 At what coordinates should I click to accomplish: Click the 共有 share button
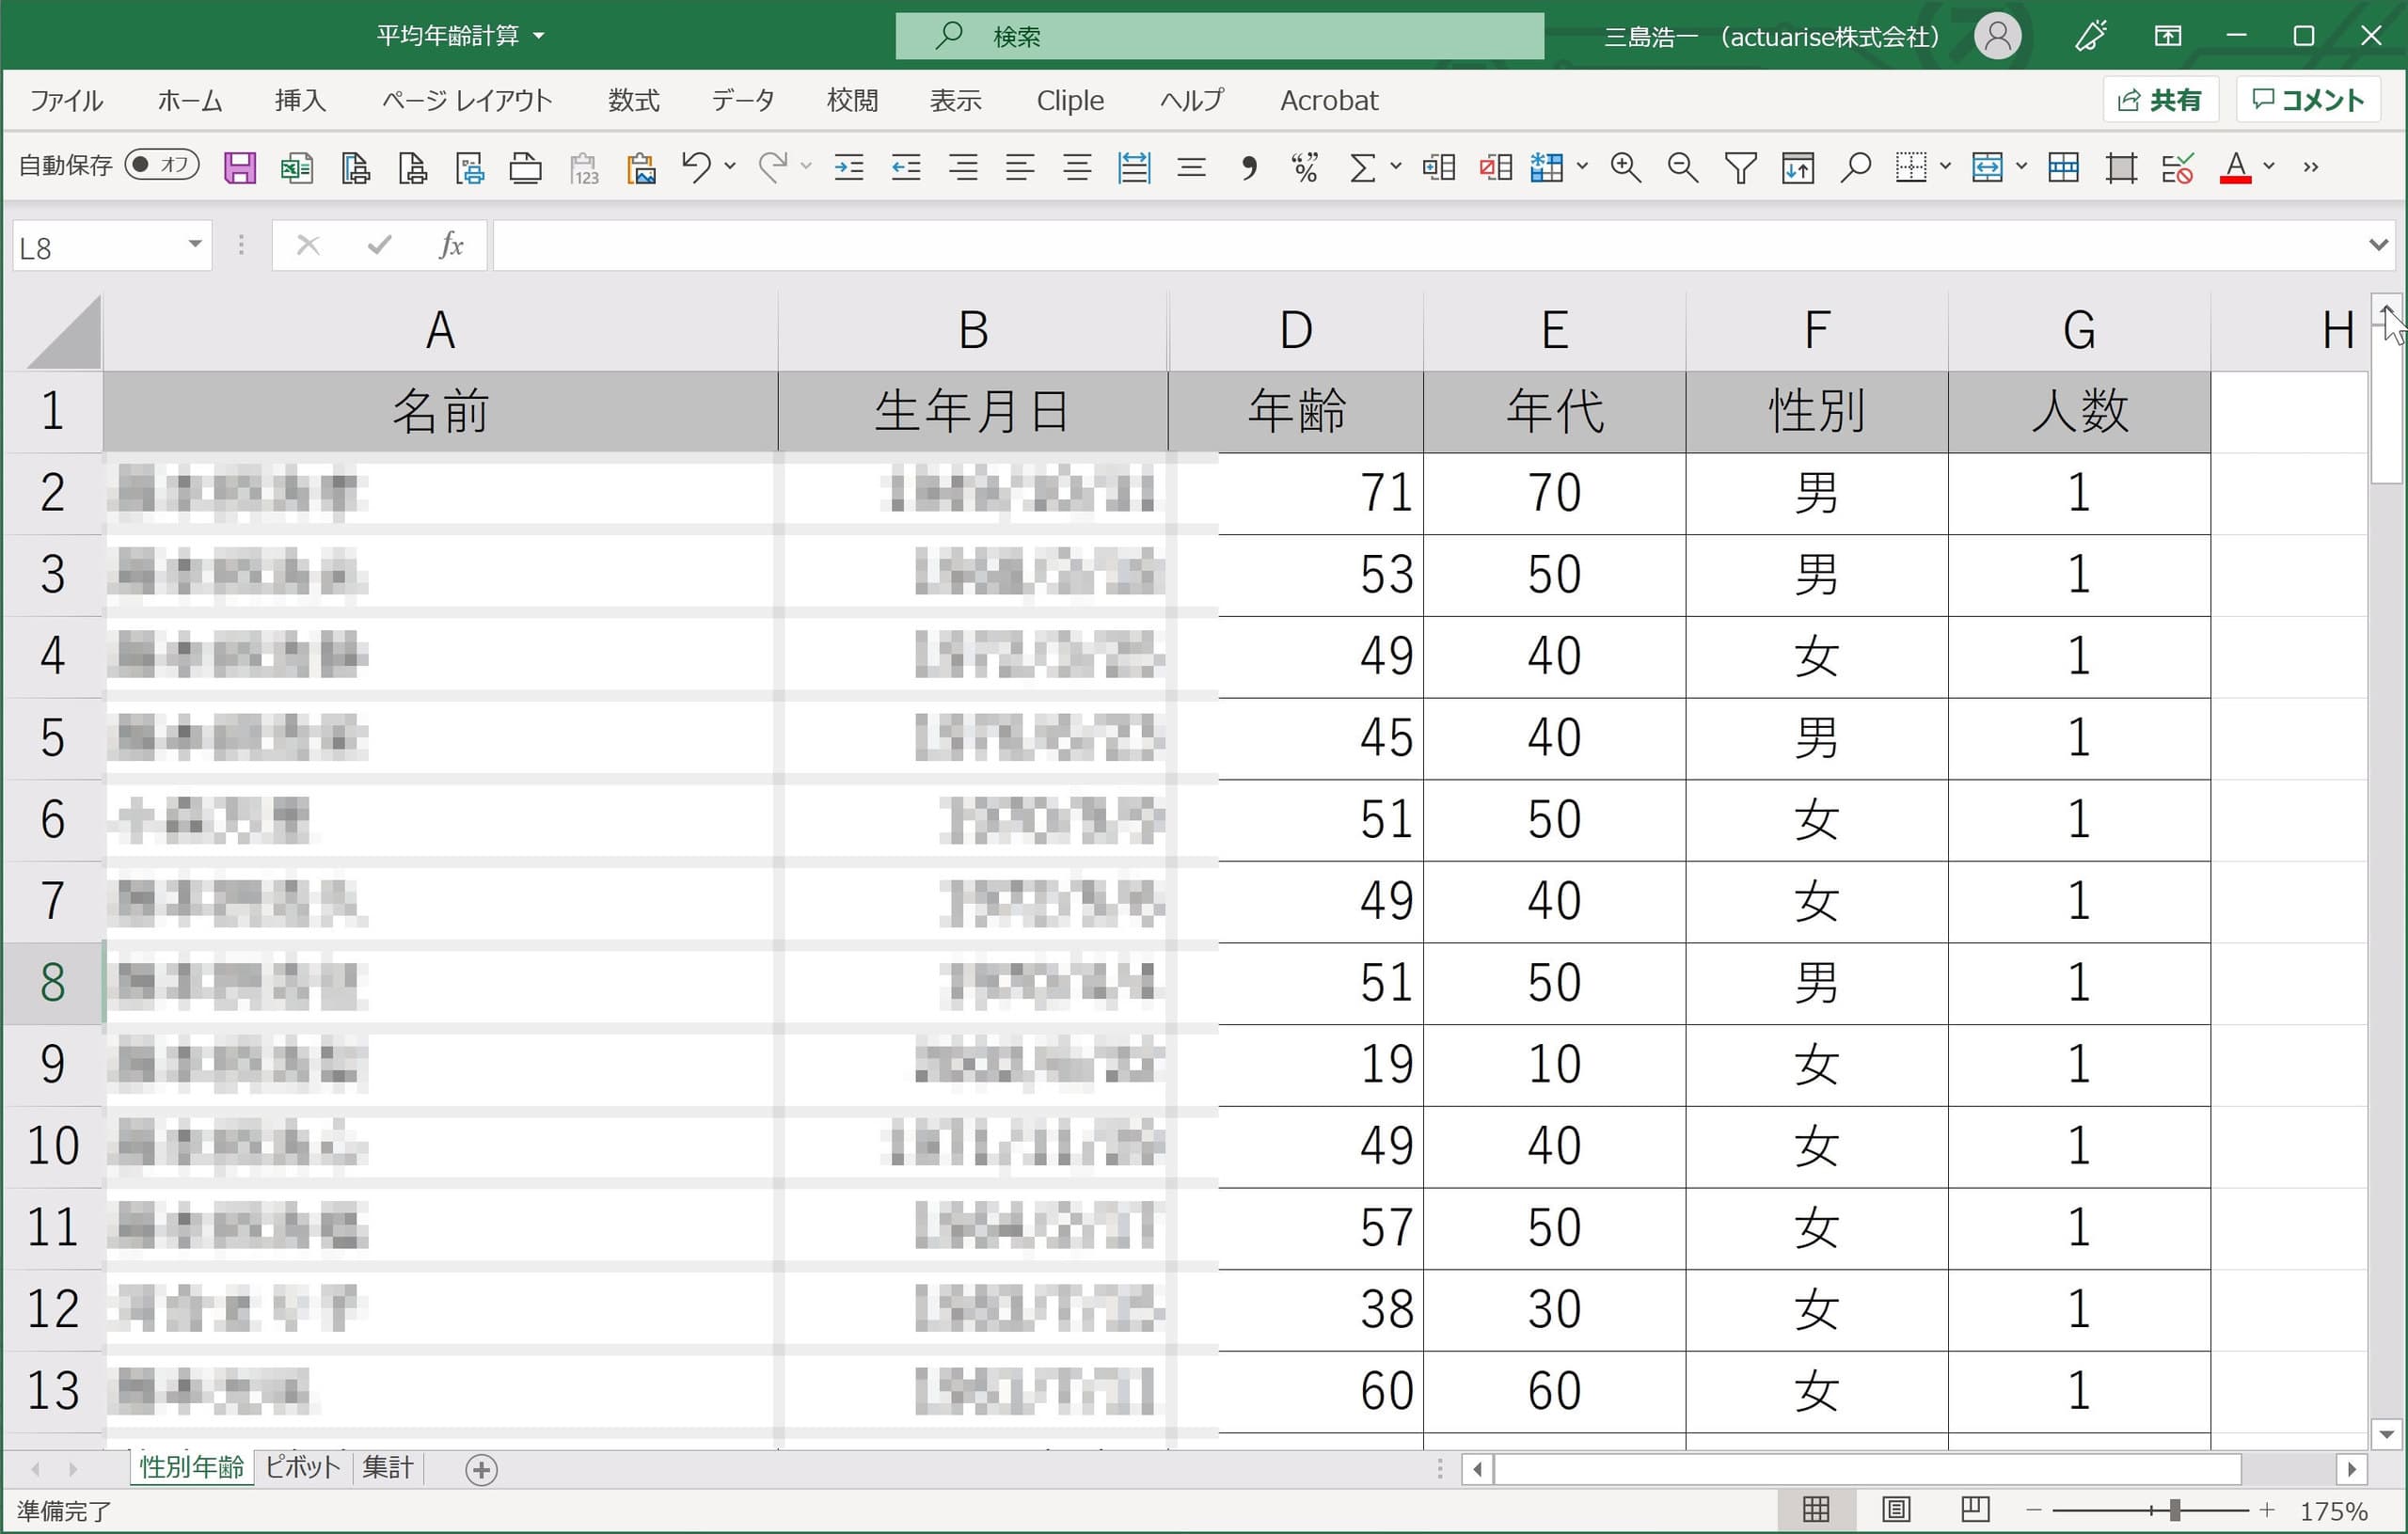point(2160,100)
